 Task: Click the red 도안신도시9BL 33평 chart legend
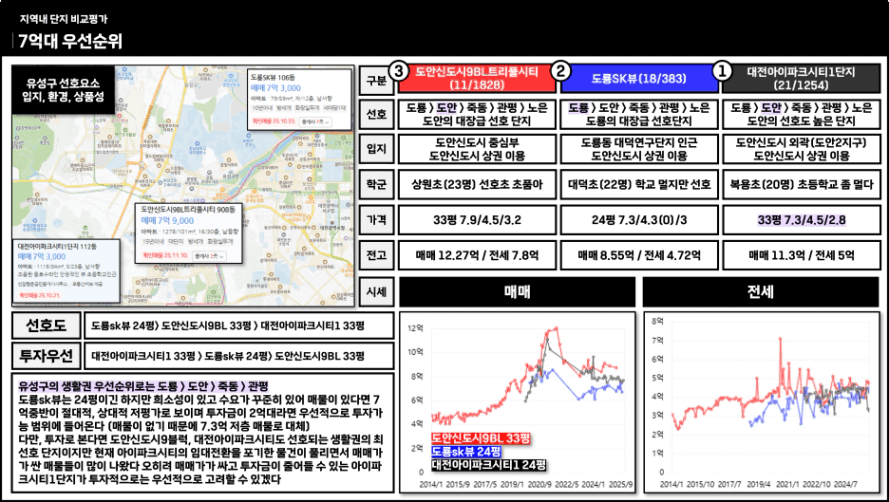tap(481, 438)
